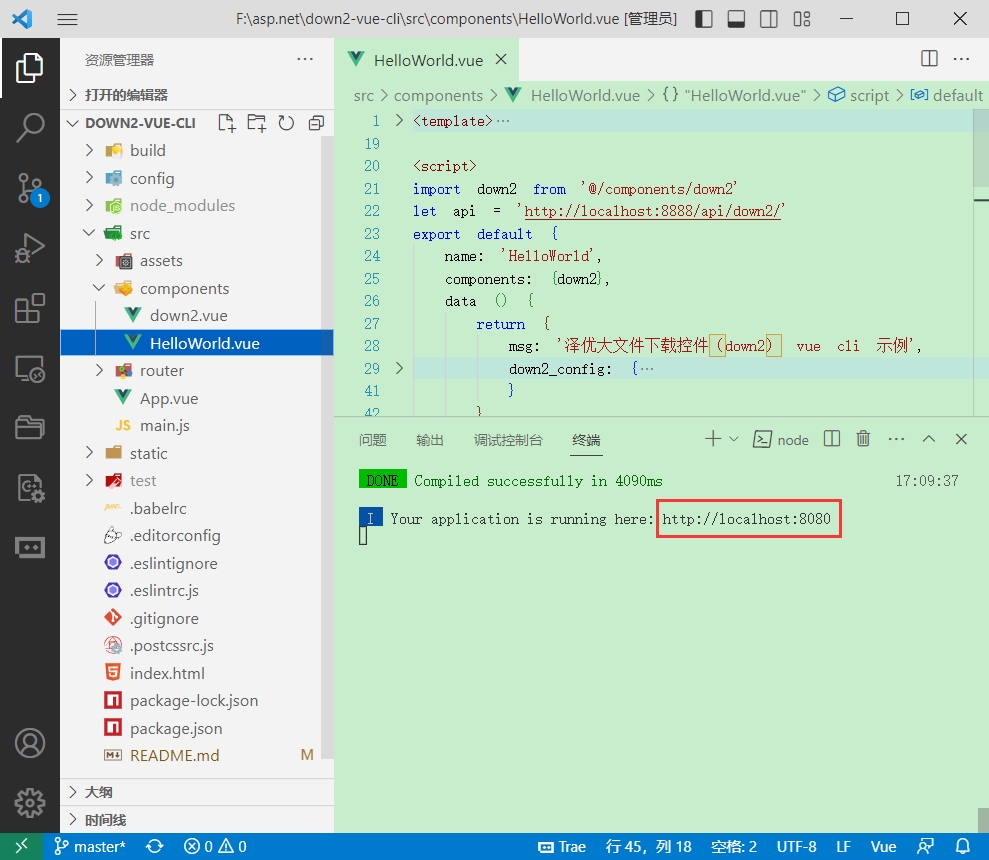The width and height of the screenshot is (989, 860).
Task: Open the master branch in status bar
Action: [90, 846]
